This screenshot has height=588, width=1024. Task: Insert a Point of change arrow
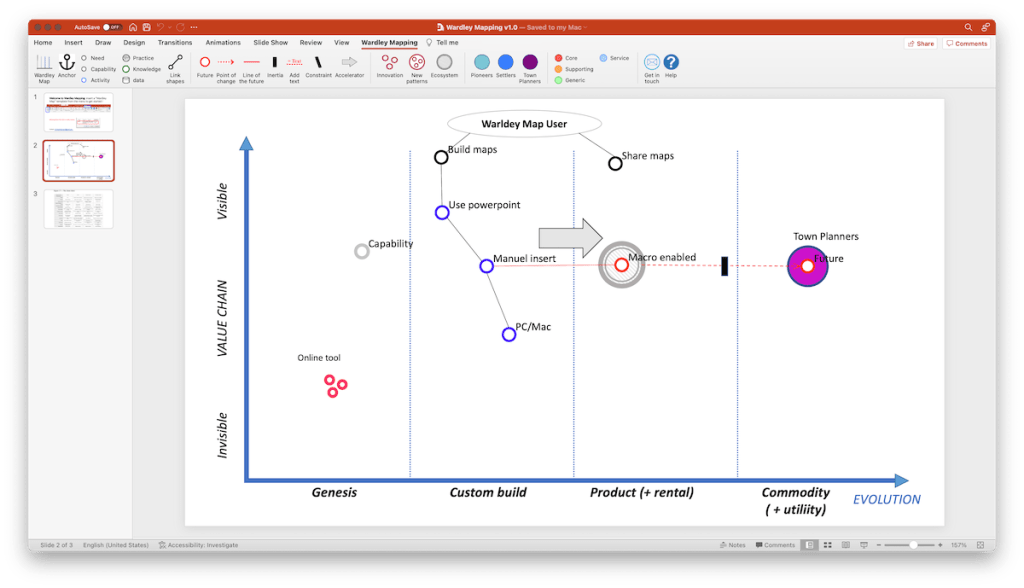click(225, 64)
